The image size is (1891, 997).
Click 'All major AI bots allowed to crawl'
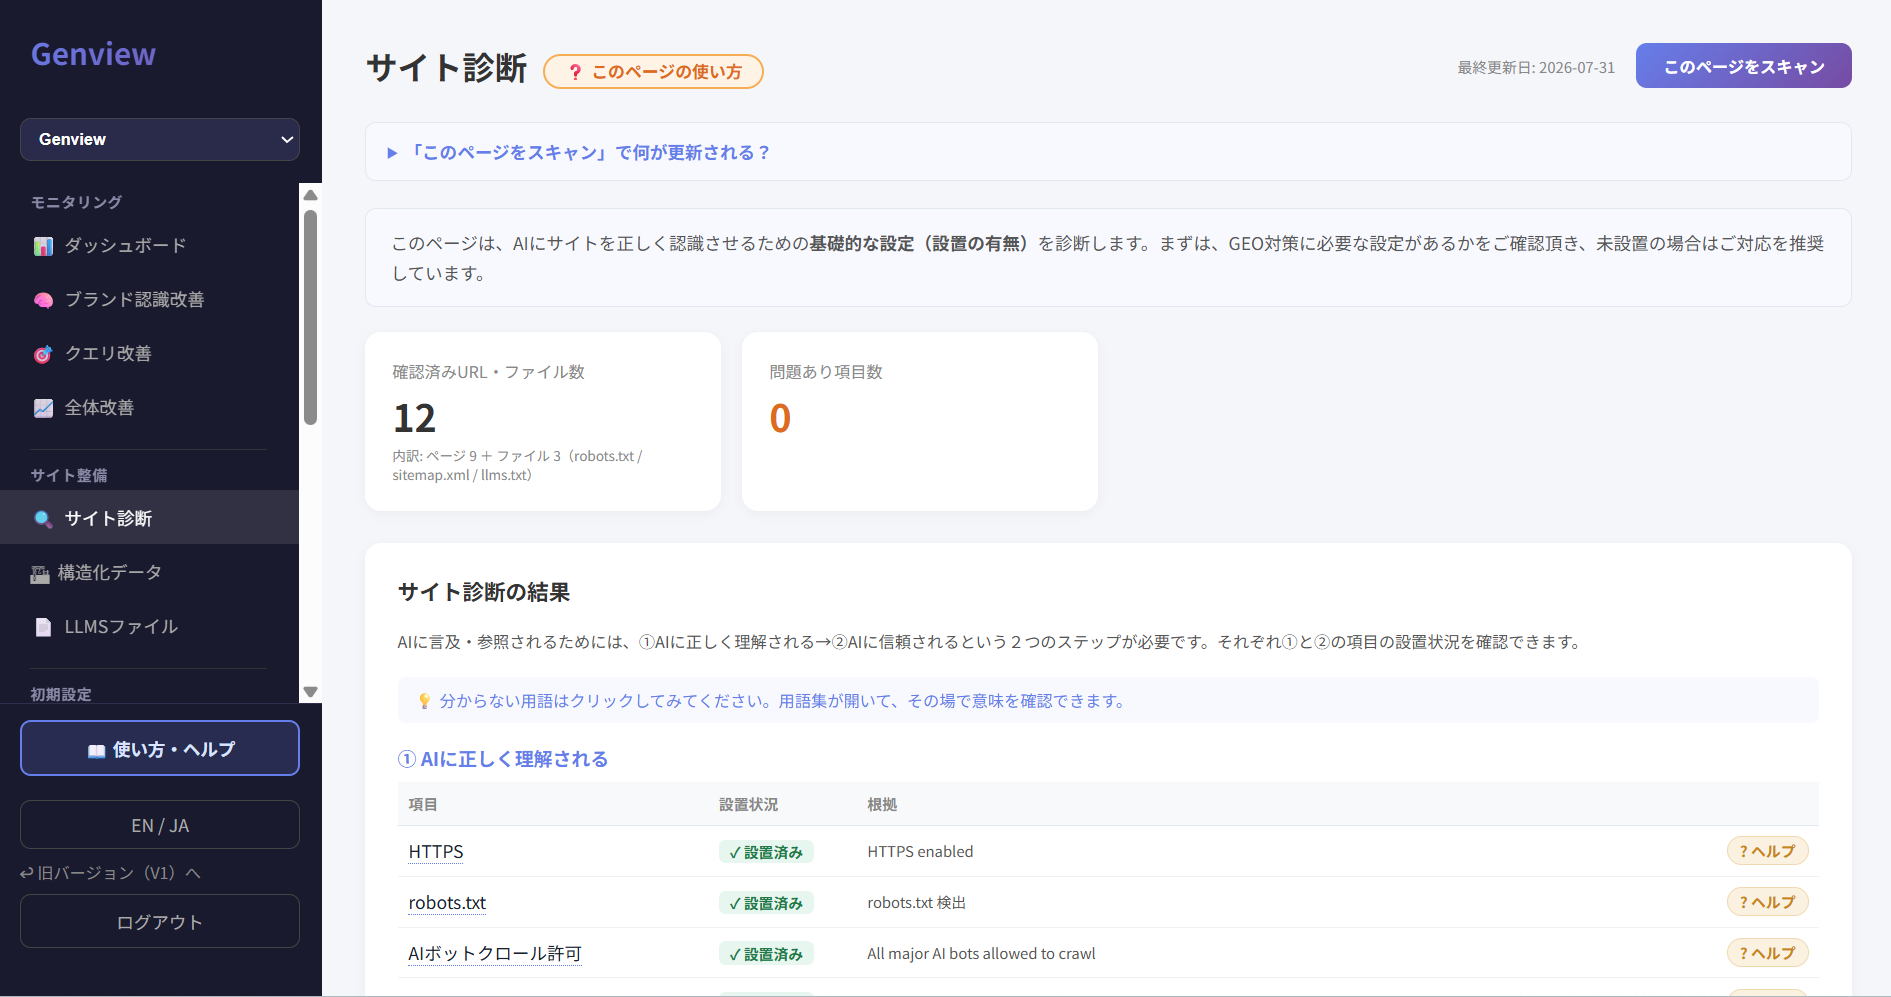(x=981, y=954)
